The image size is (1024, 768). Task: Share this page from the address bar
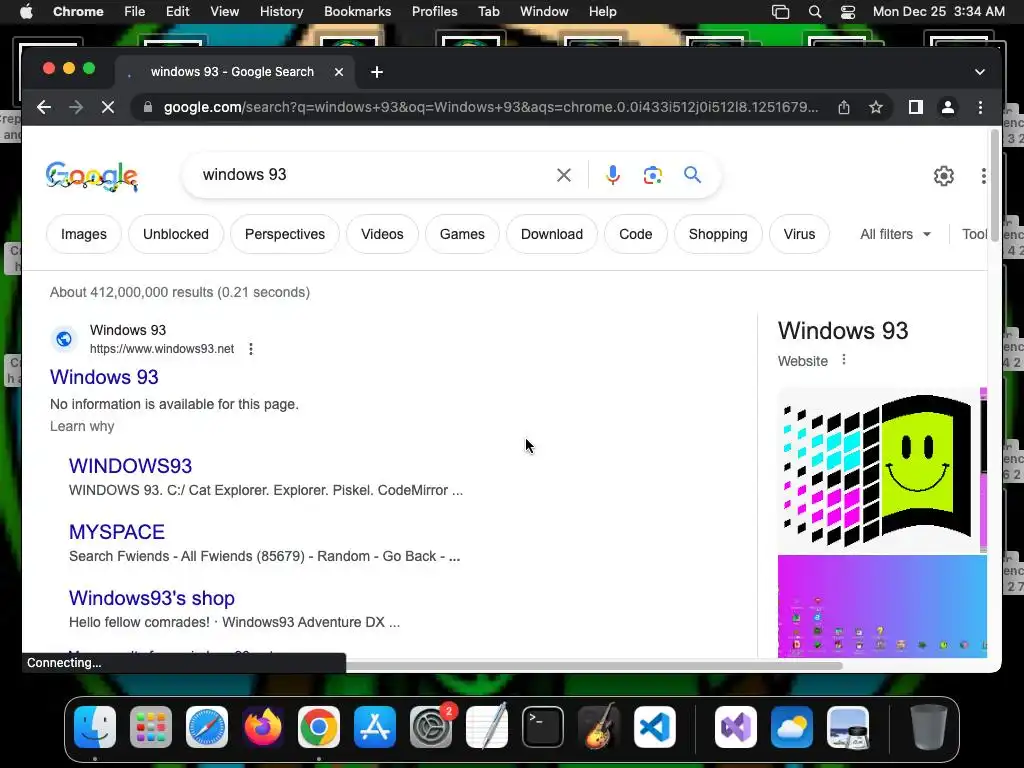click(844, 107)
